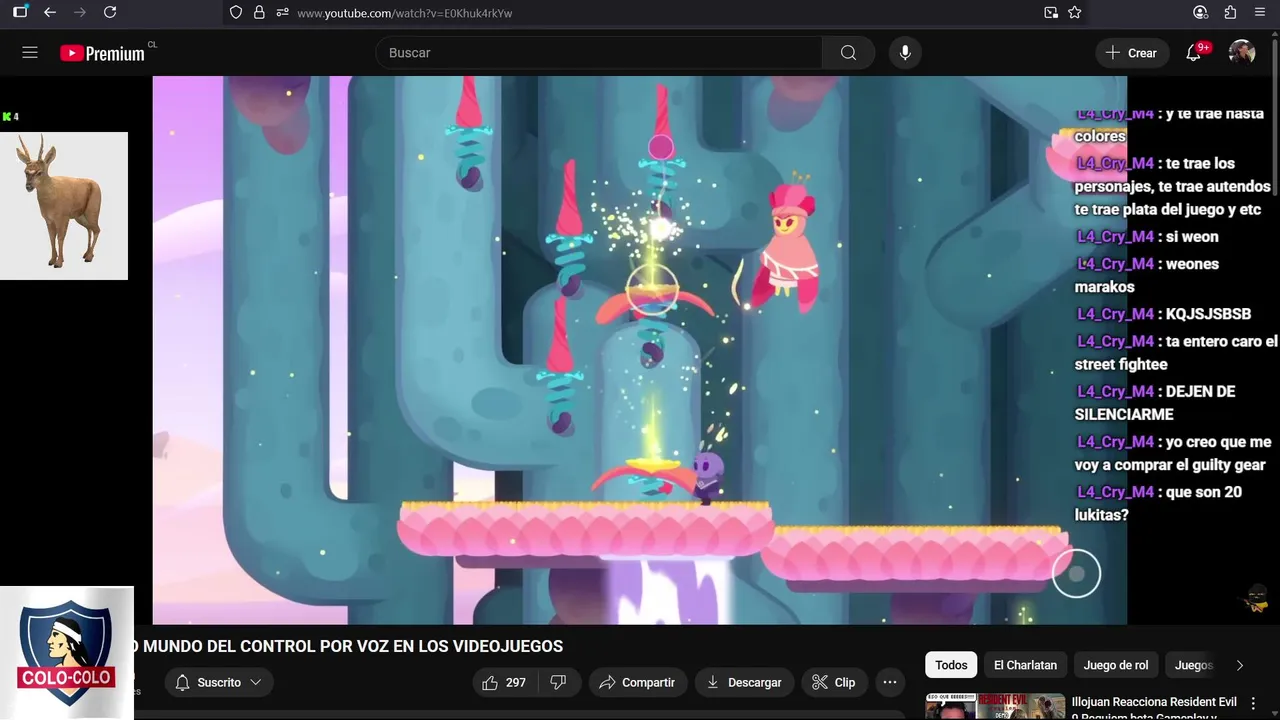Click chat message 'que son 20 lukitas?'
The width and height of the screenshot is (1280, 720).
(1159, 503)
